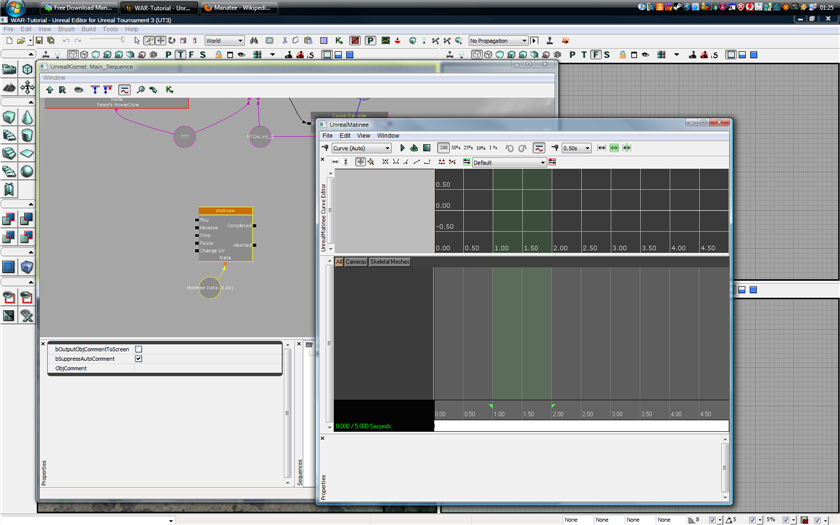Click the CSG Add icon in left toolbox
Image resolution: width=840 pixels, height=525 pixels.
coord(9,219)
